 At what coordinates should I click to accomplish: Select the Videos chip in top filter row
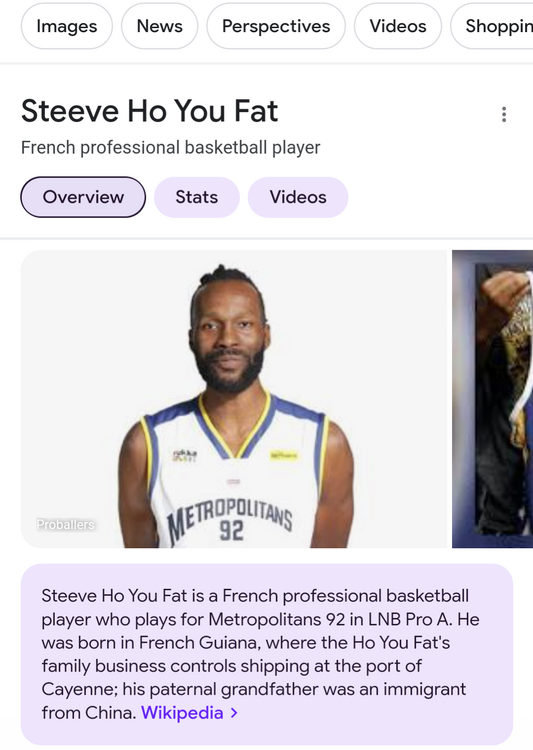tap(398, 26)
